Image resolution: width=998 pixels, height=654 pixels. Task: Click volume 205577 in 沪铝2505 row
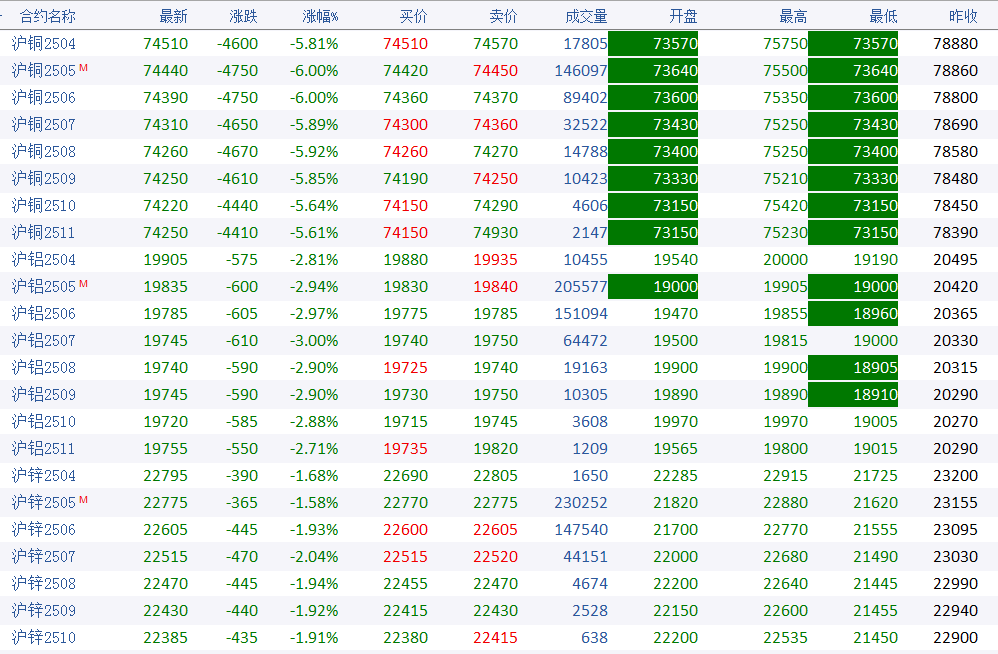580,287
